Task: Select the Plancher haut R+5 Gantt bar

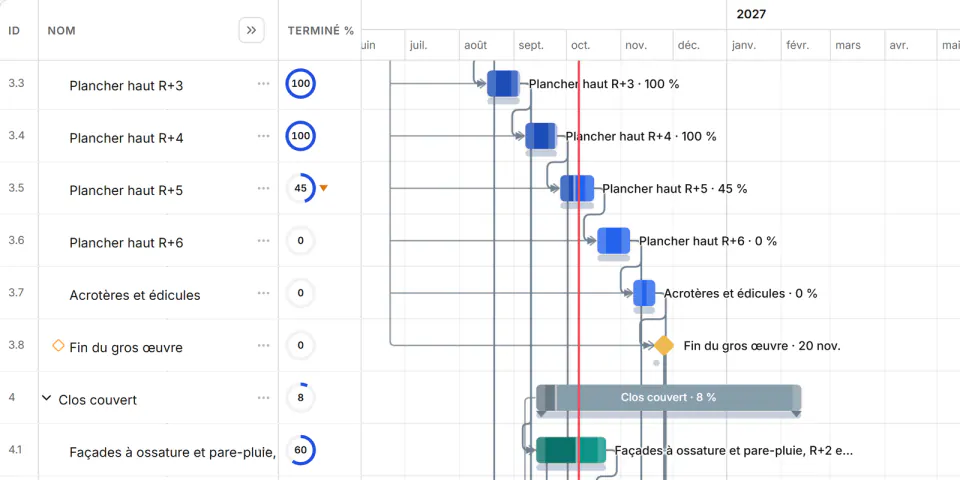Action: (x=577, y=189)
